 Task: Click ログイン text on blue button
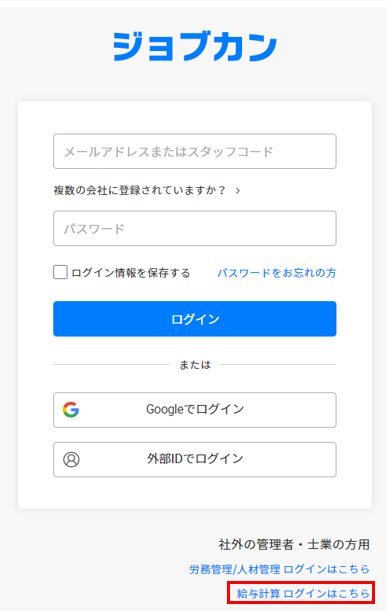coord(195,319)
